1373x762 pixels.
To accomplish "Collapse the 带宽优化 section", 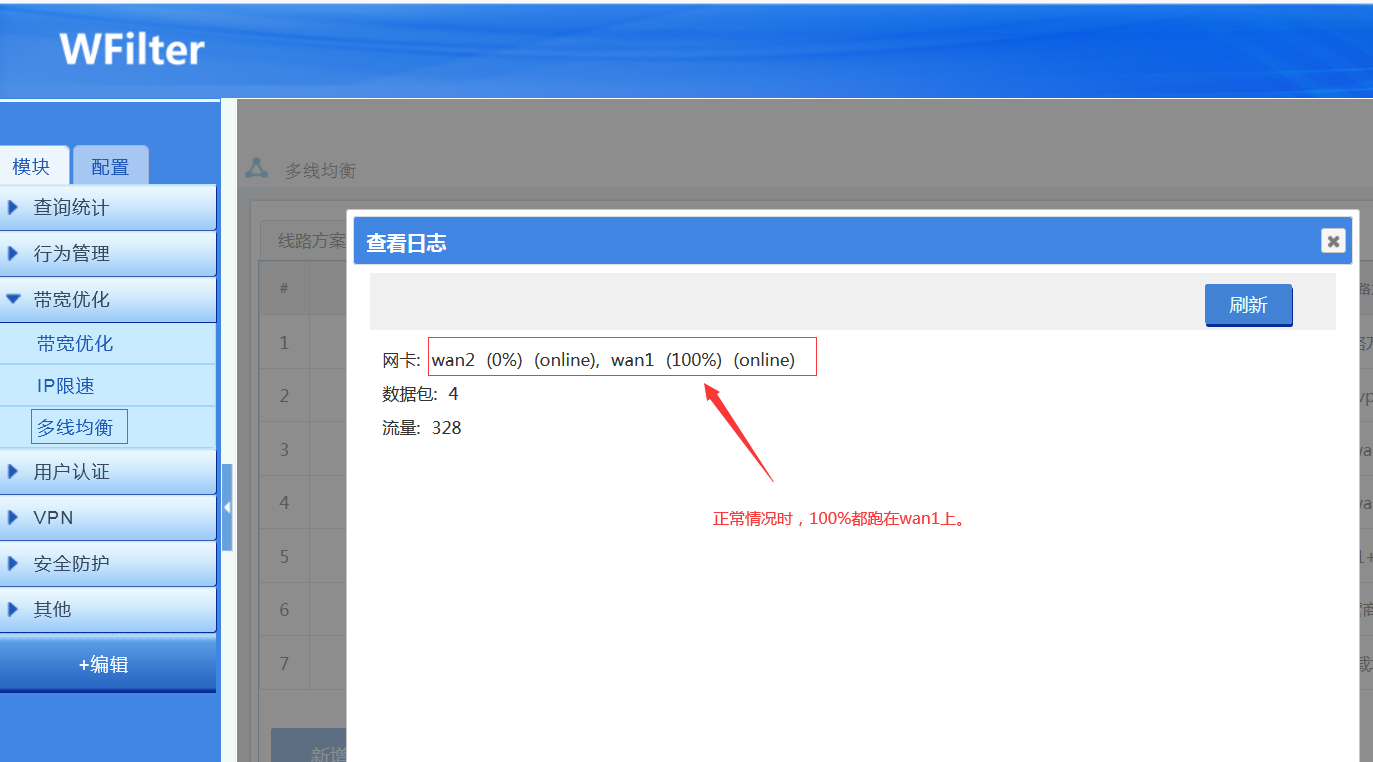I will click(108, 300).
